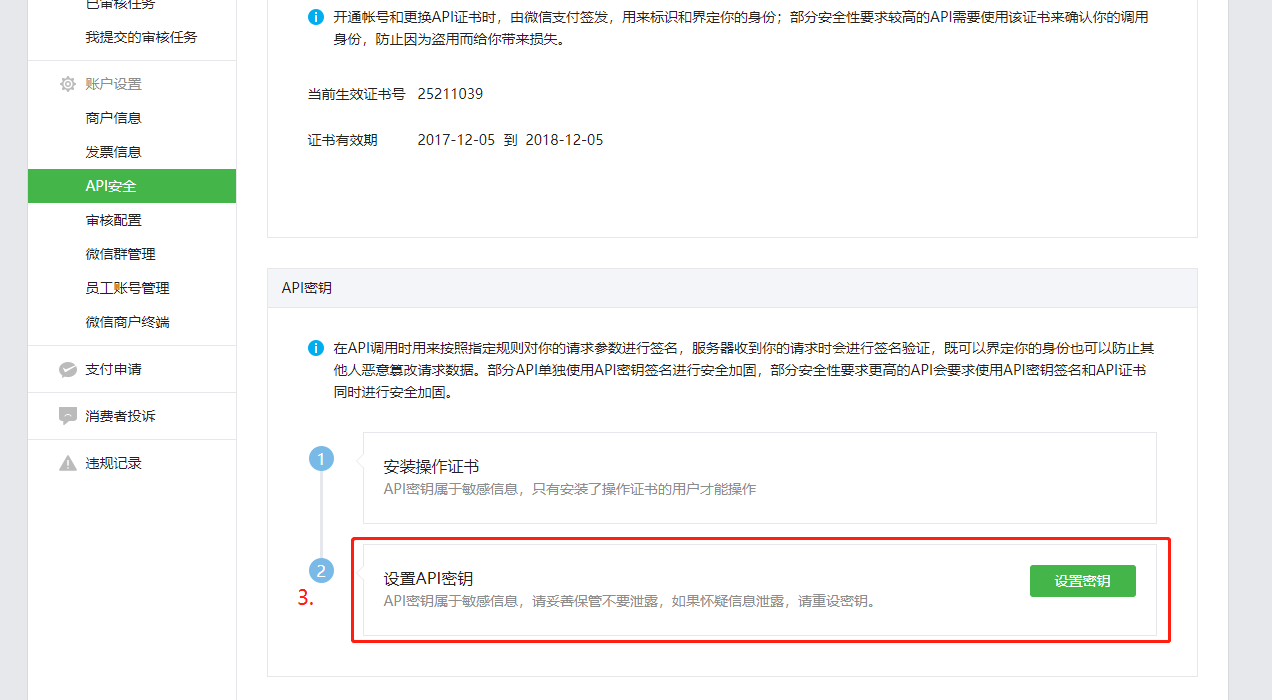Select the highlighted API安全 menu item
This screenshot has width=1272, height=700.
(111, 186)
